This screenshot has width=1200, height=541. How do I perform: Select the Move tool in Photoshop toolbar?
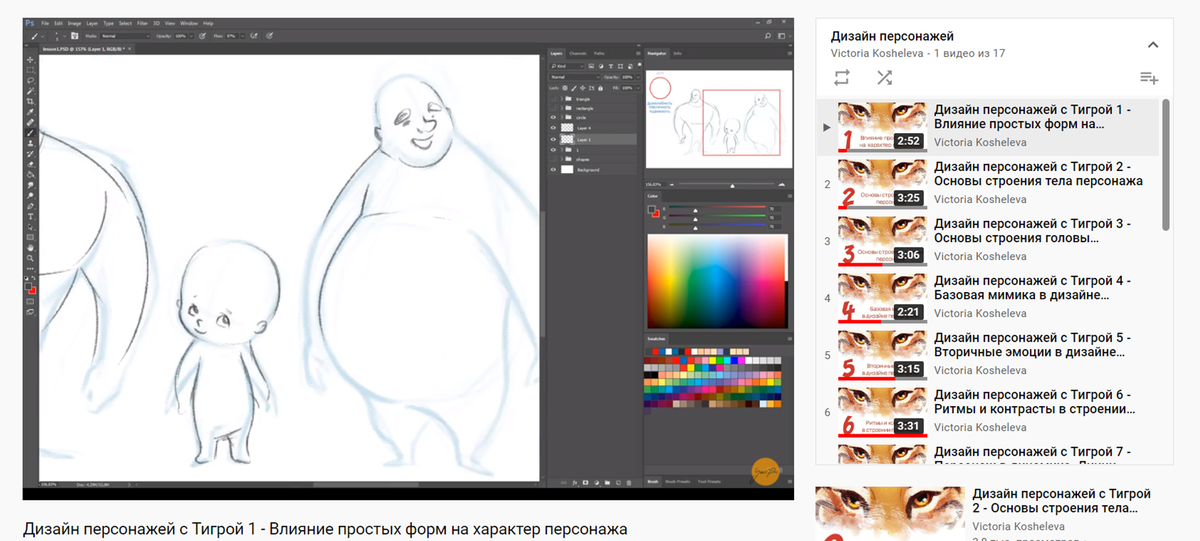(30, 60)
